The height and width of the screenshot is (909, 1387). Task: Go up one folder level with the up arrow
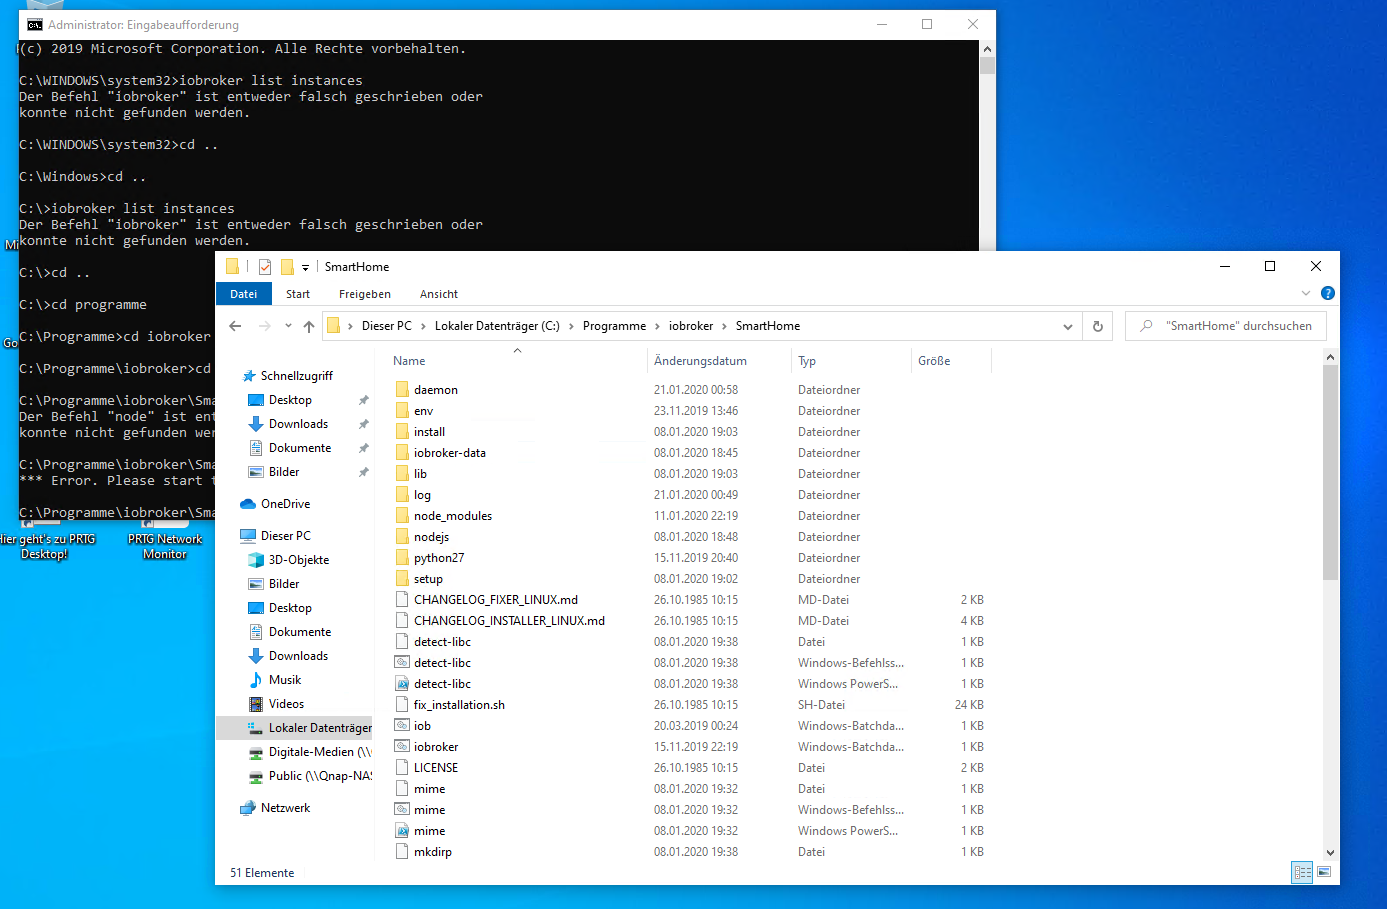(309, 326)
